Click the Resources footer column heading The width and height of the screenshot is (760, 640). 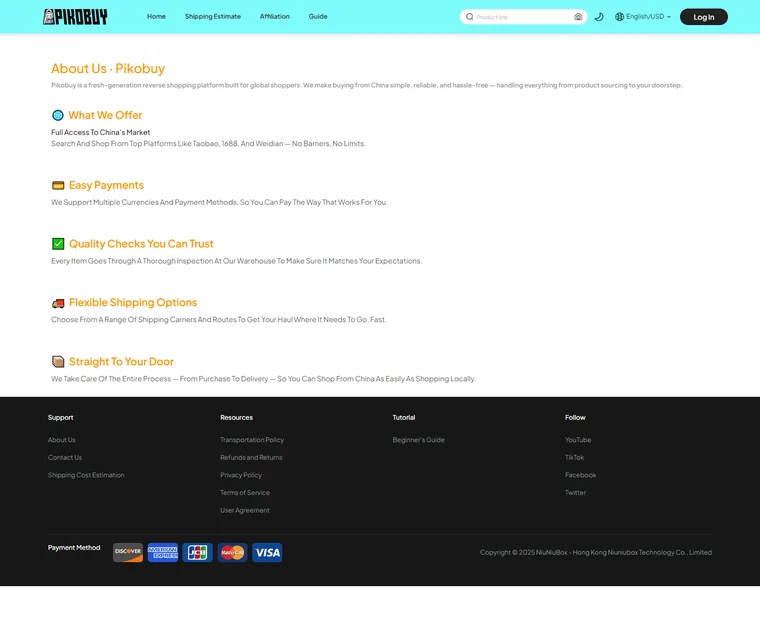click(x=237, y=417)
